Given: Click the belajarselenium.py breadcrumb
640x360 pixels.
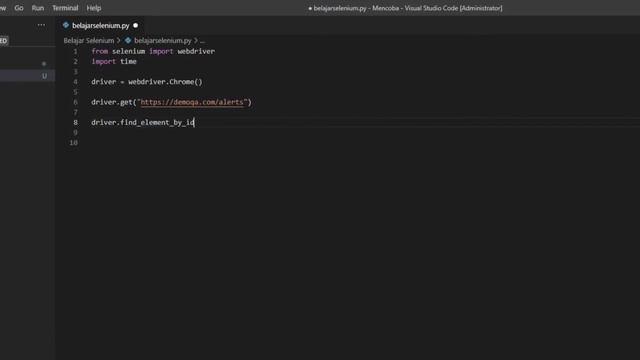Looking at the screenshot, I should [x=162, y=40].
